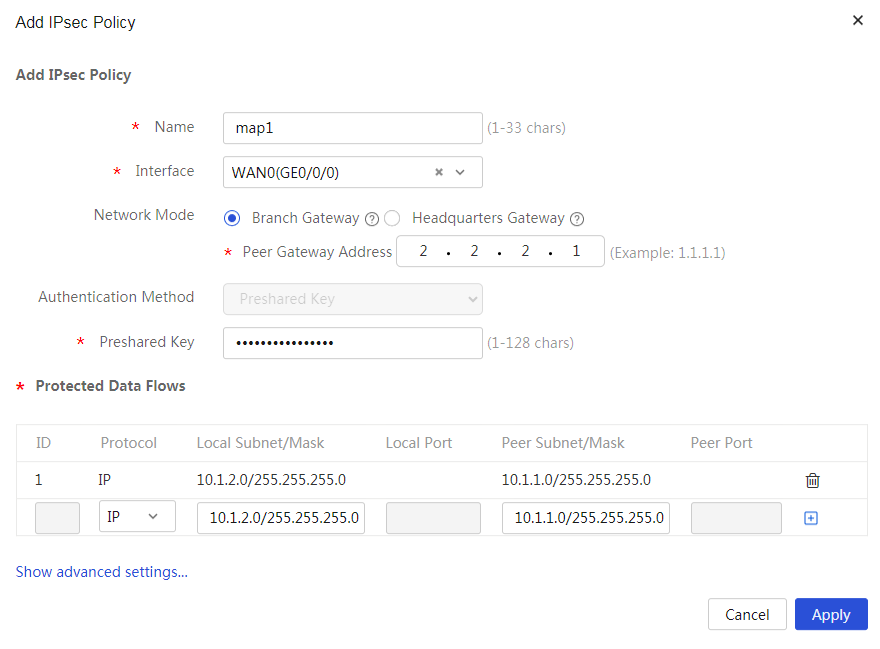
Task: Open Authentication Method dropdown
Action: 352,299
